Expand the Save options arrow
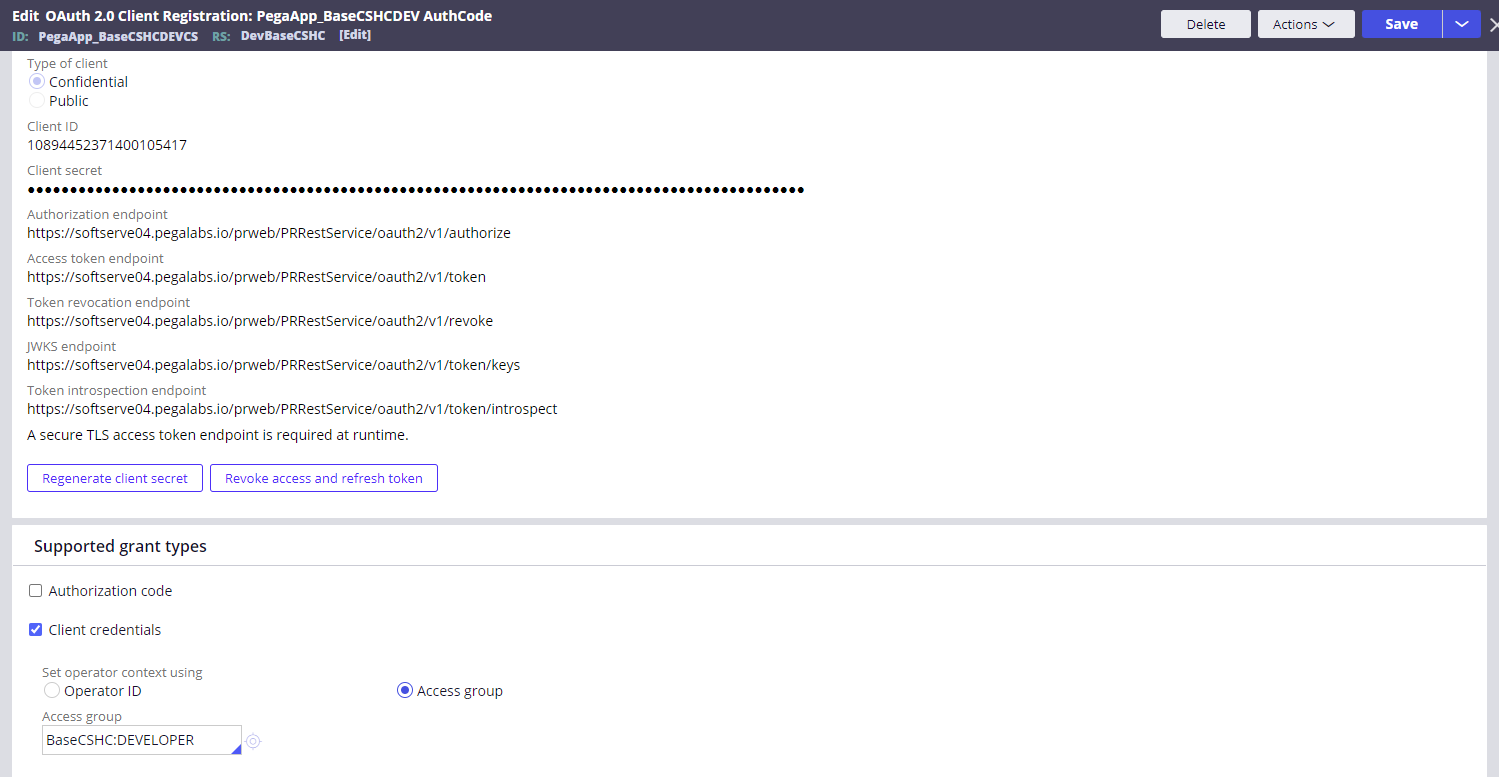 click(1461, 24)
